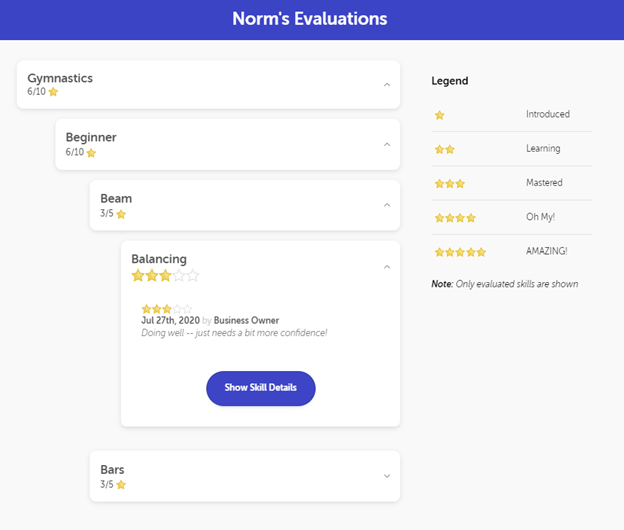624x530 pixels.
Task: Click the star icon beside Bars 3/5
Action: coord(121,485)
